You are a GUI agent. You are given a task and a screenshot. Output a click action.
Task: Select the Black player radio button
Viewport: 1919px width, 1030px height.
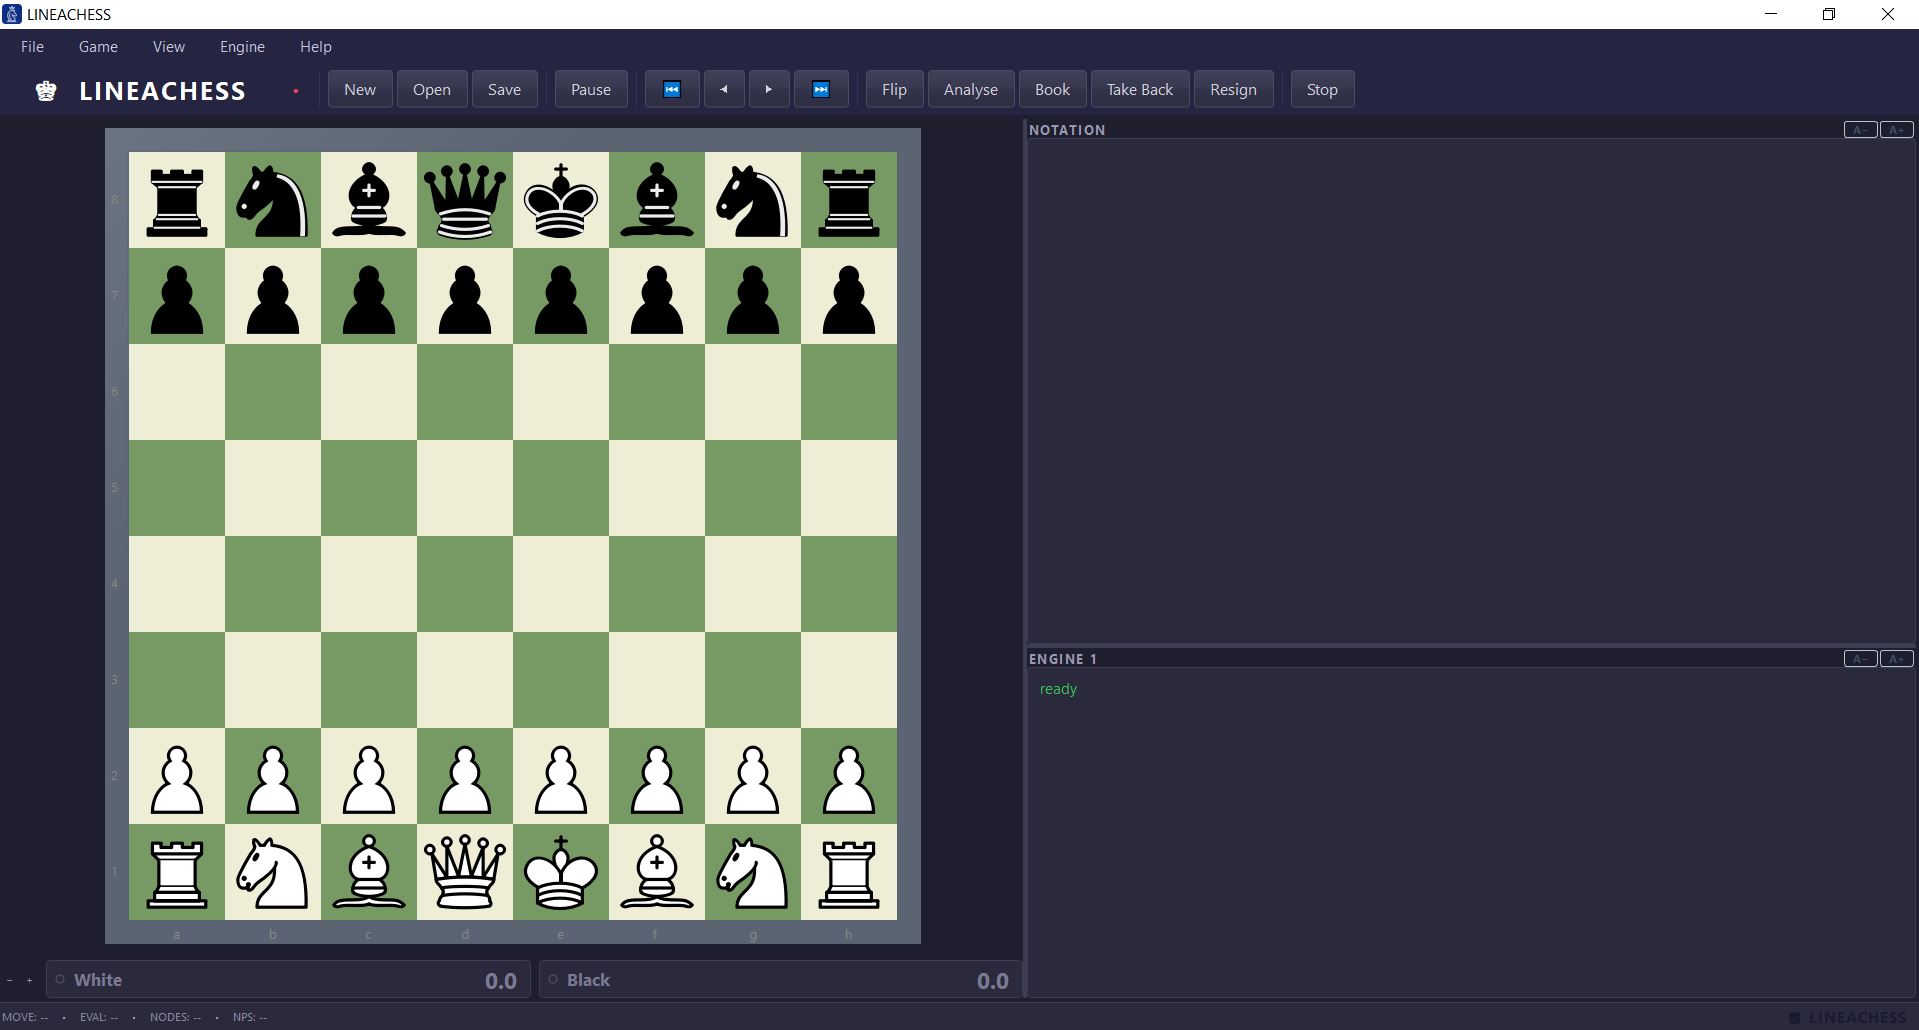(553, 980)
